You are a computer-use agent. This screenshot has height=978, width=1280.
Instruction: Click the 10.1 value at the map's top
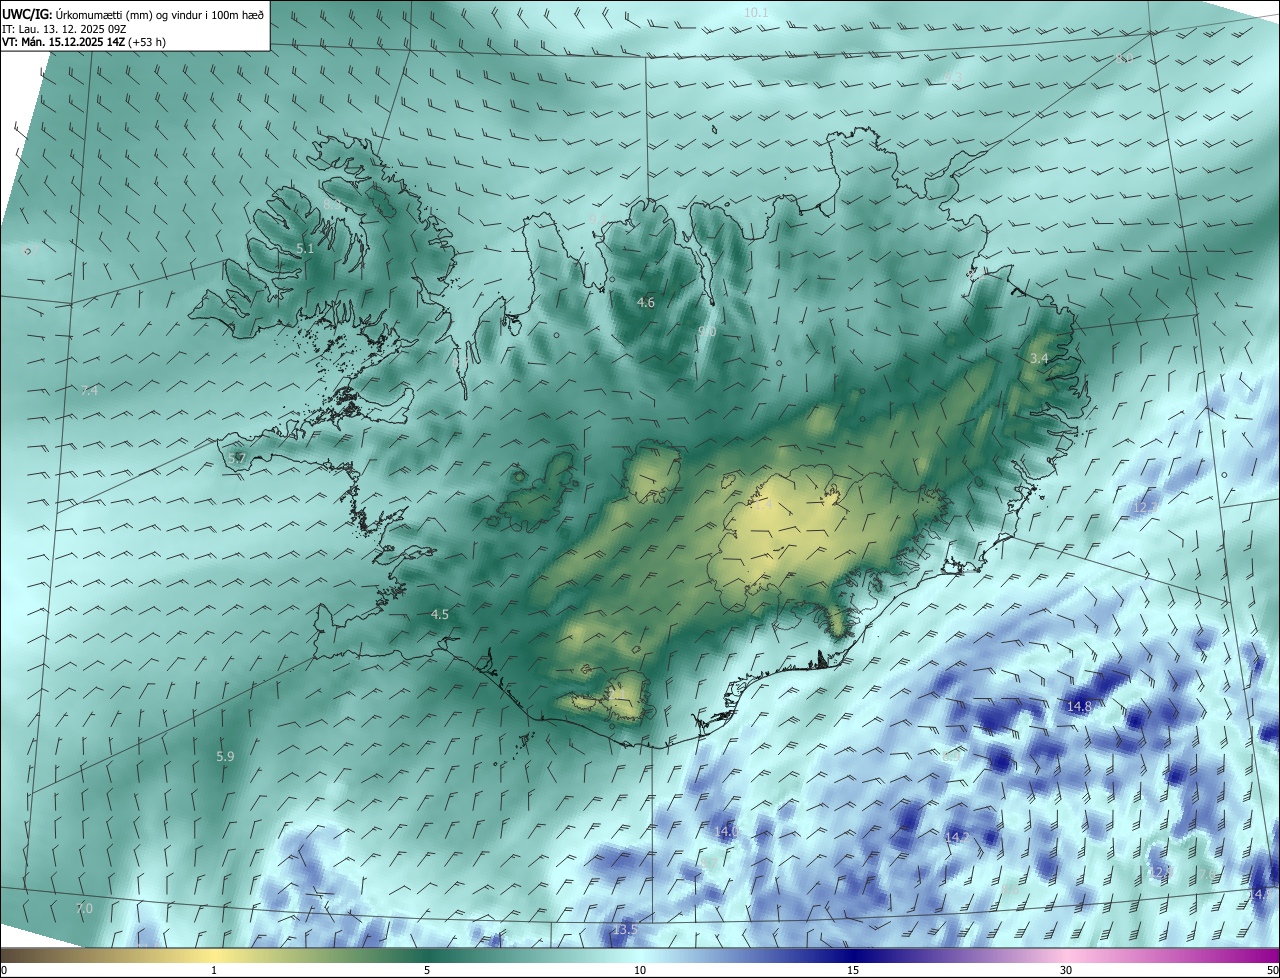(756, 13)
